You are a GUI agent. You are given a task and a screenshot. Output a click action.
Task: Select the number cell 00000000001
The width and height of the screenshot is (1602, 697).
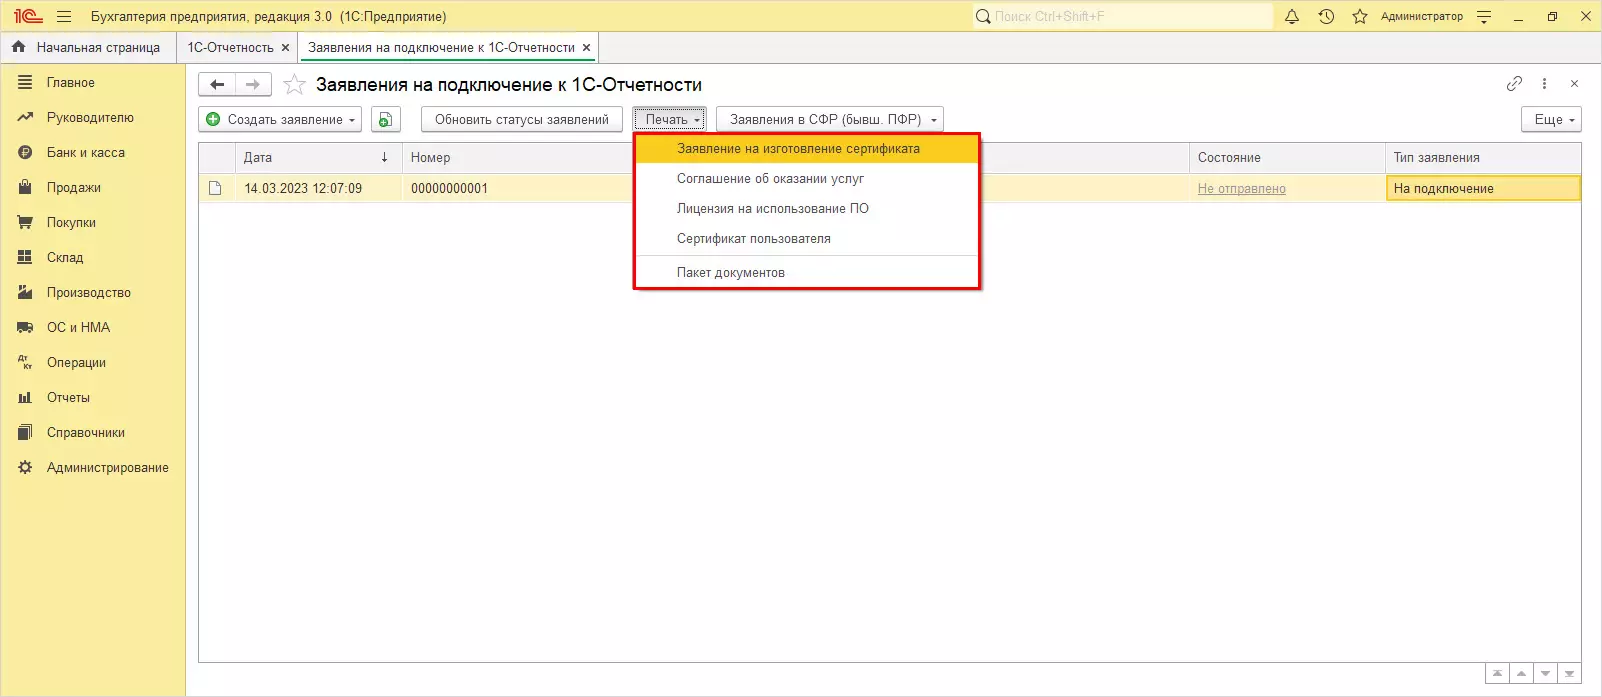(517, 188)
